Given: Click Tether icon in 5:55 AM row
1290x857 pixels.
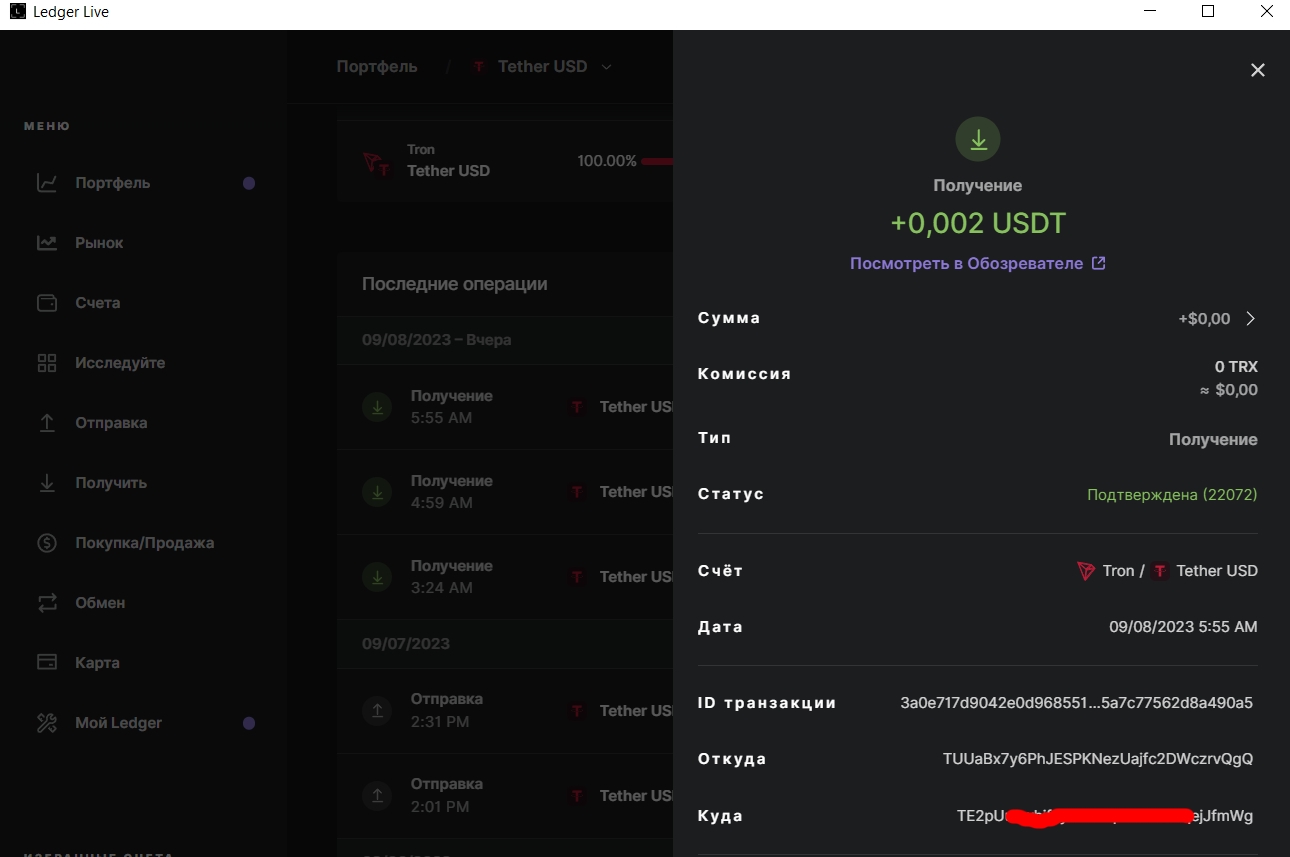Looking at the screenshot, I should 577,407.
